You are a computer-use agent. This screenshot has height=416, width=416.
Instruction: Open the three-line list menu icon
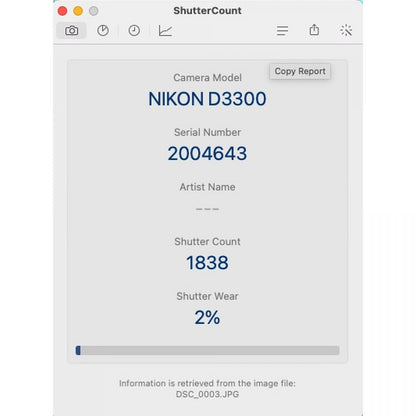[x=282, y=31]
